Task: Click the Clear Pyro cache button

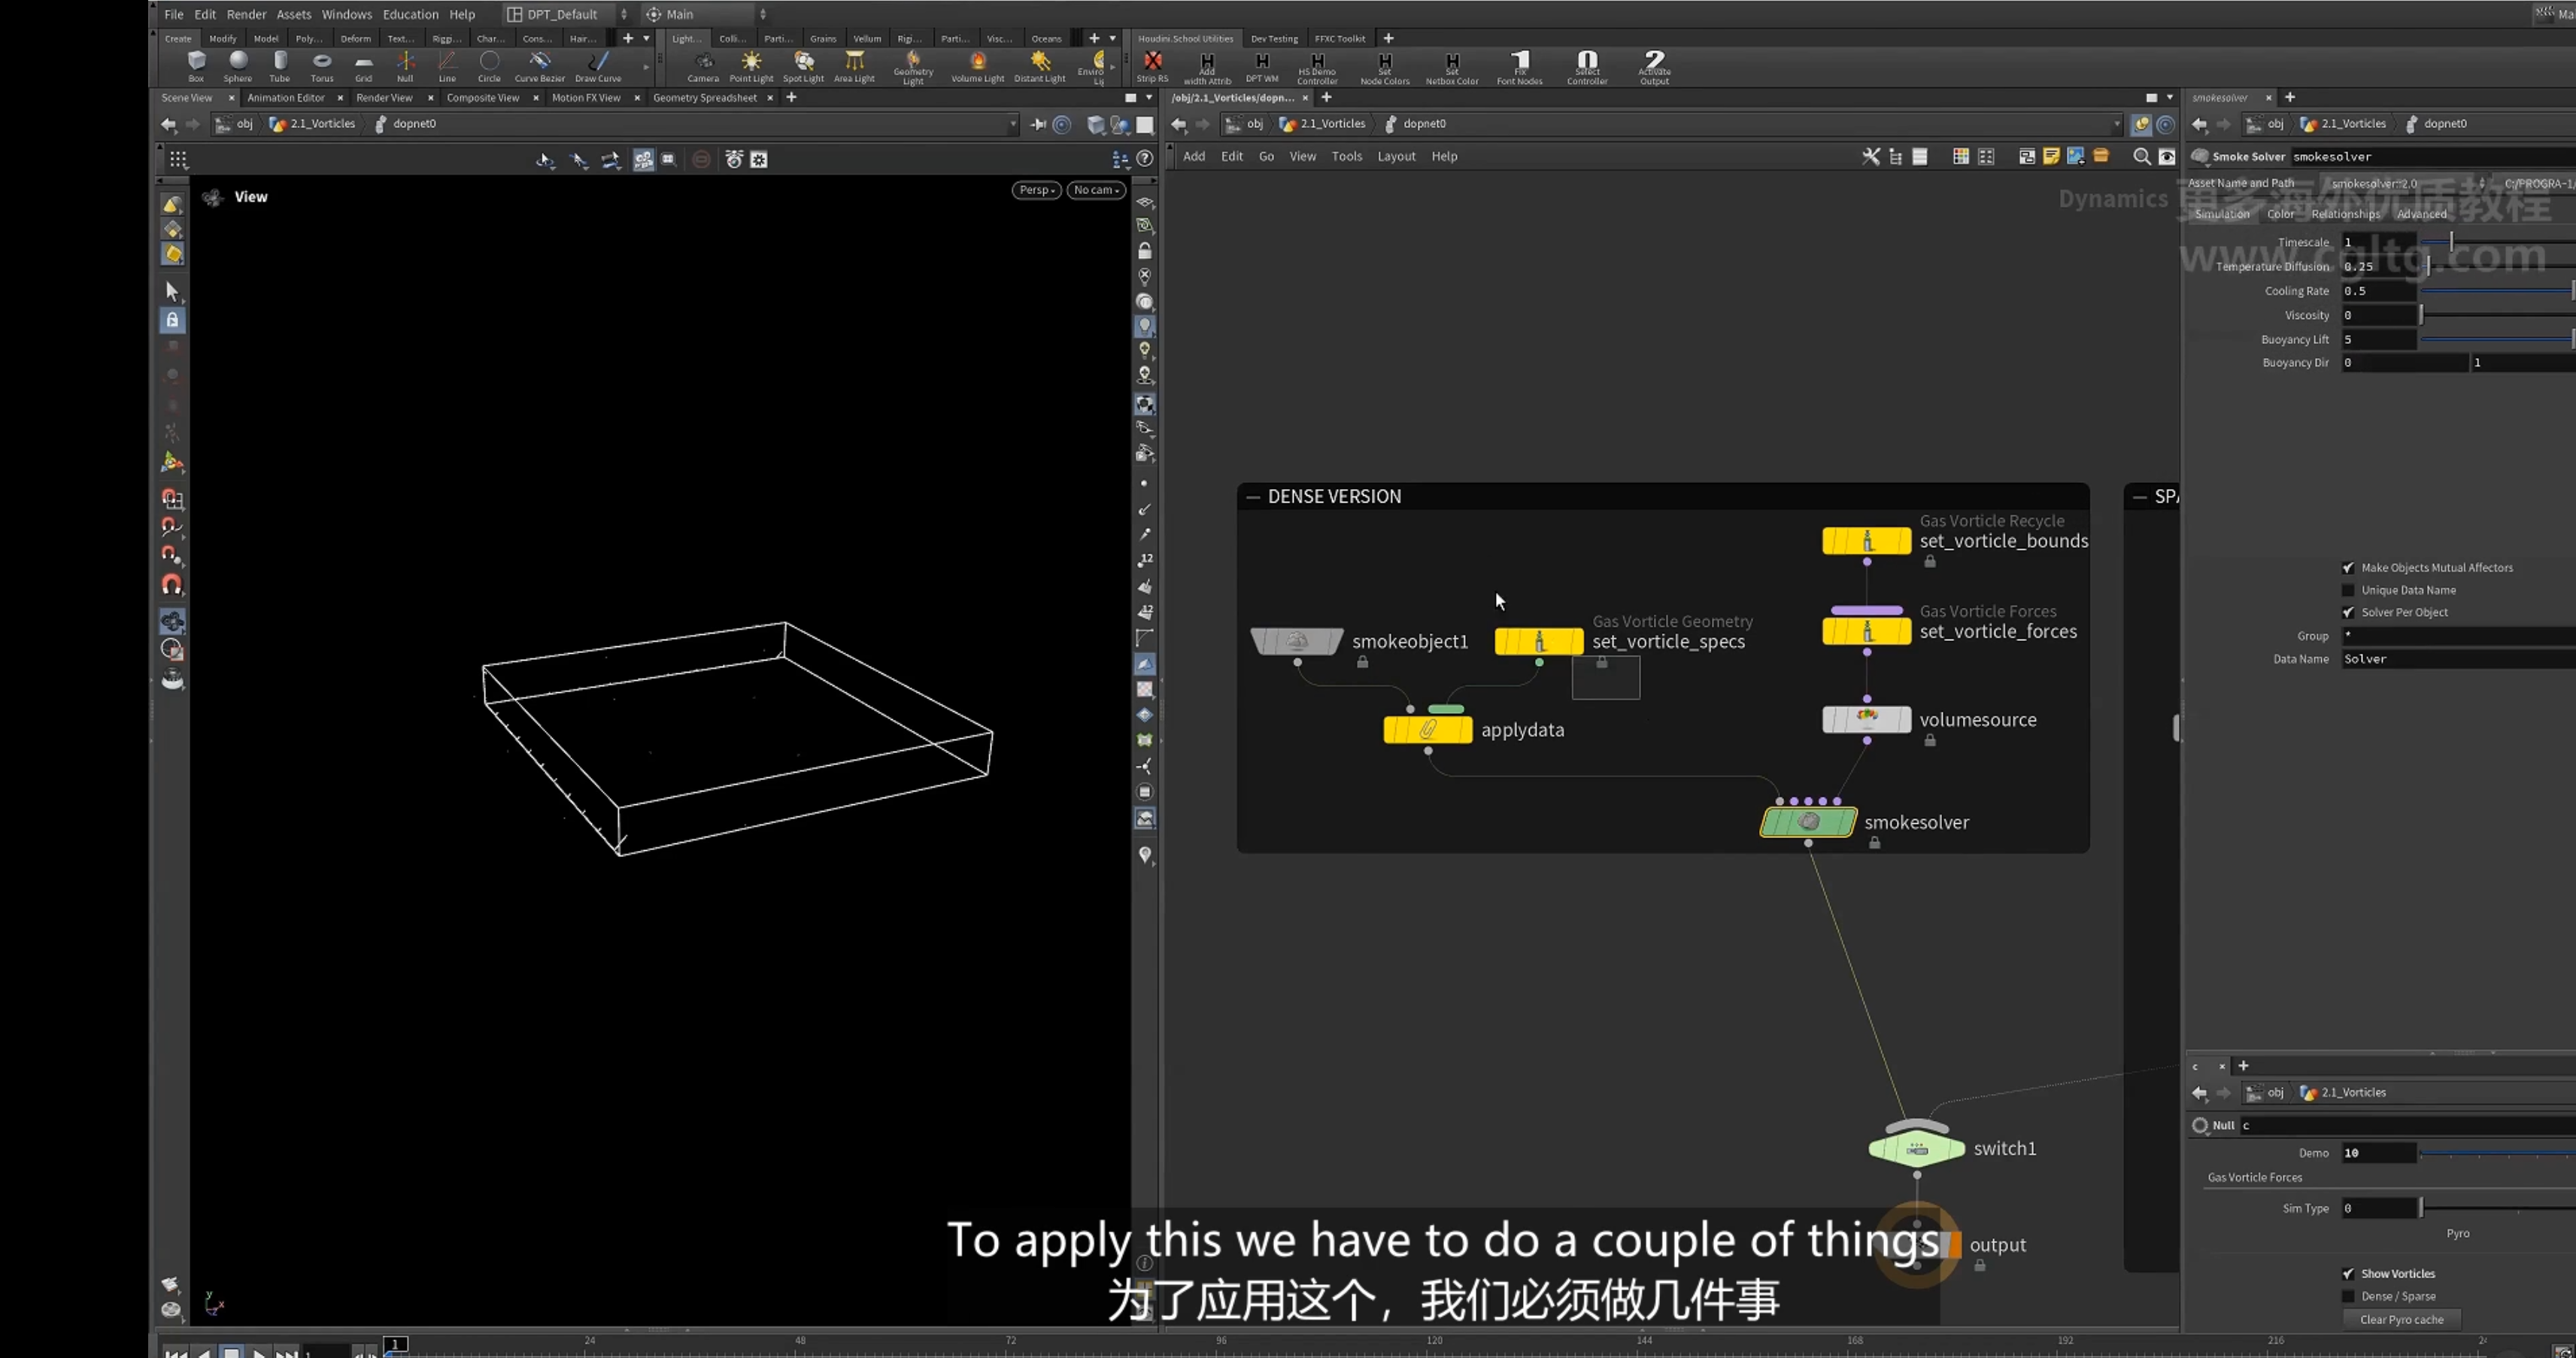Action: pos(2401,1320)
